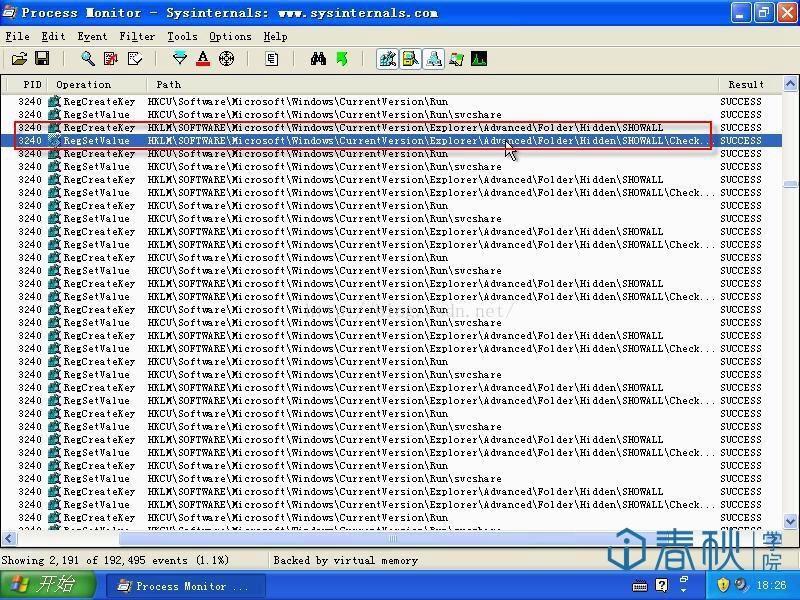Click 'Backed by virtual memory' status text
This screenshot has height=600, width=800.
coord(345,560)
